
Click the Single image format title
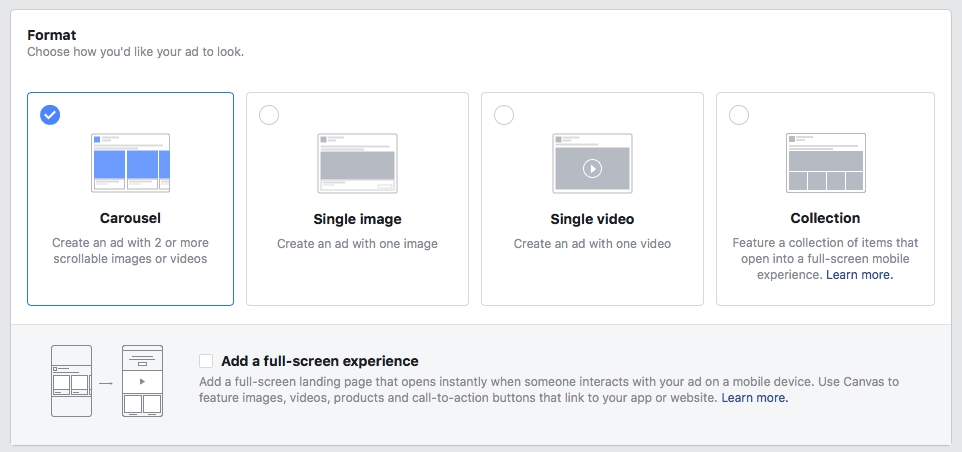coord(357,219)
